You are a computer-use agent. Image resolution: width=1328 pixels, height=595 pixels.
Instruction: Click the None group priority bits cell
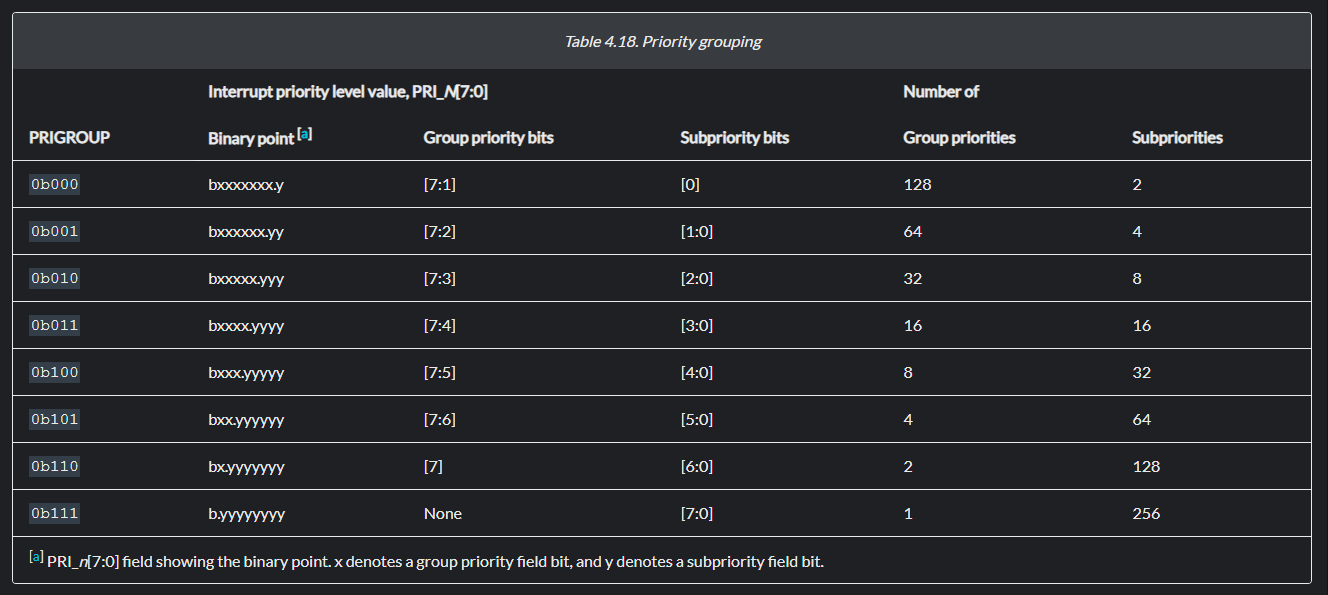tap(442, 513)
